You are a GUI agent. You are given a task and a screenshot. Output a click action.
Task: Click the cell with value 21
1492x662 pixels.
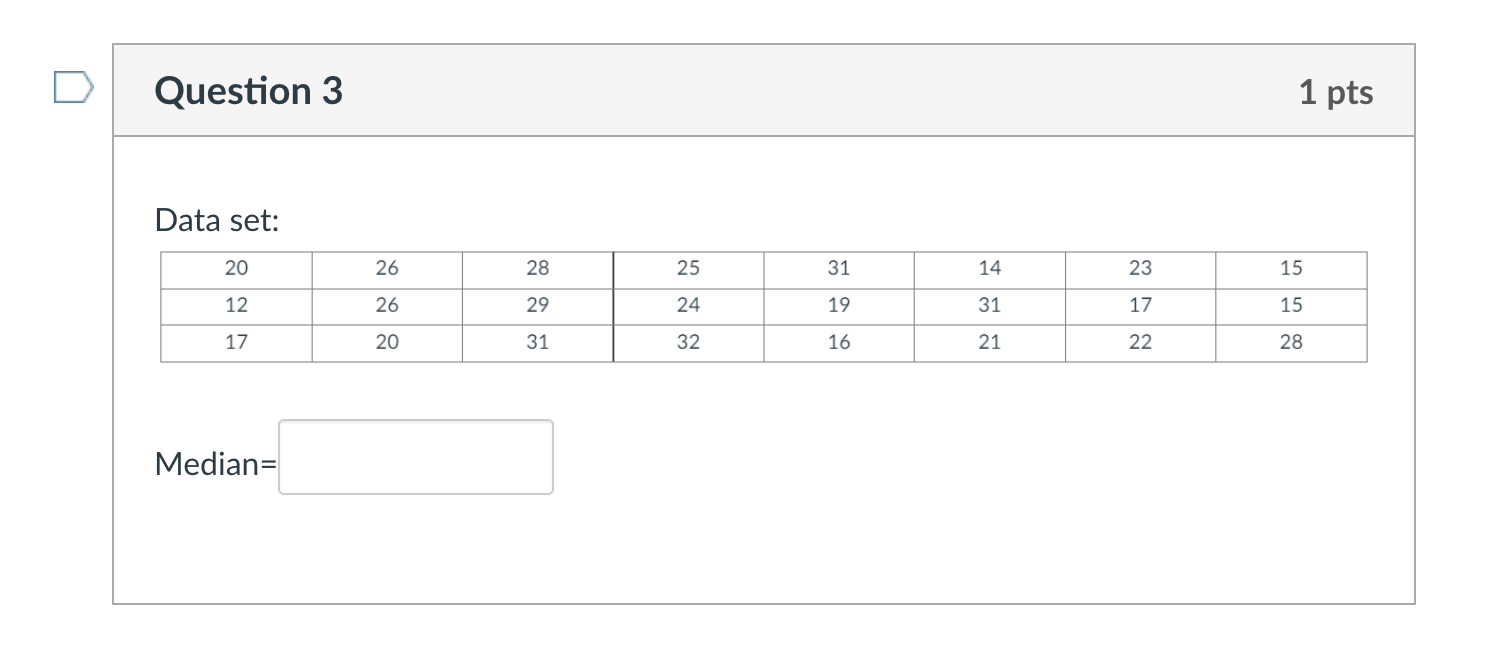(989, 342)
